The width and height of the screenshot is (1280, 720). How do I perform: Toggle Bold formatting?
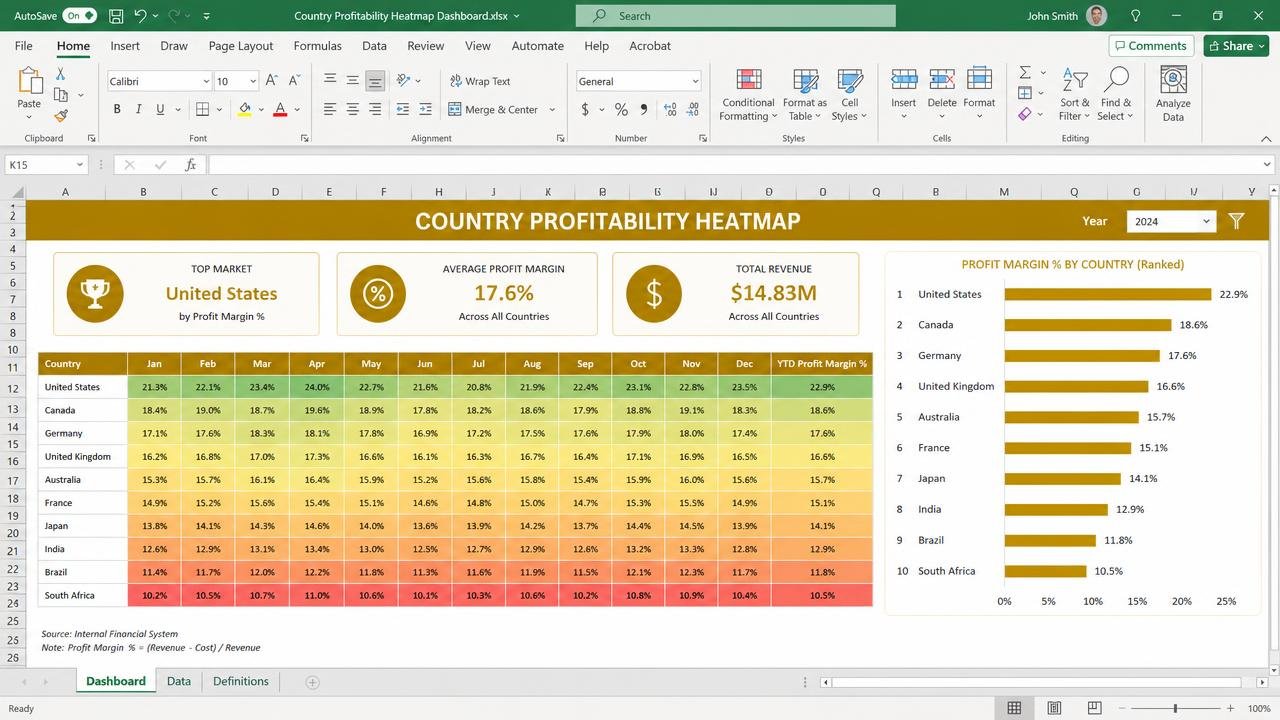(x=117, y=109)
